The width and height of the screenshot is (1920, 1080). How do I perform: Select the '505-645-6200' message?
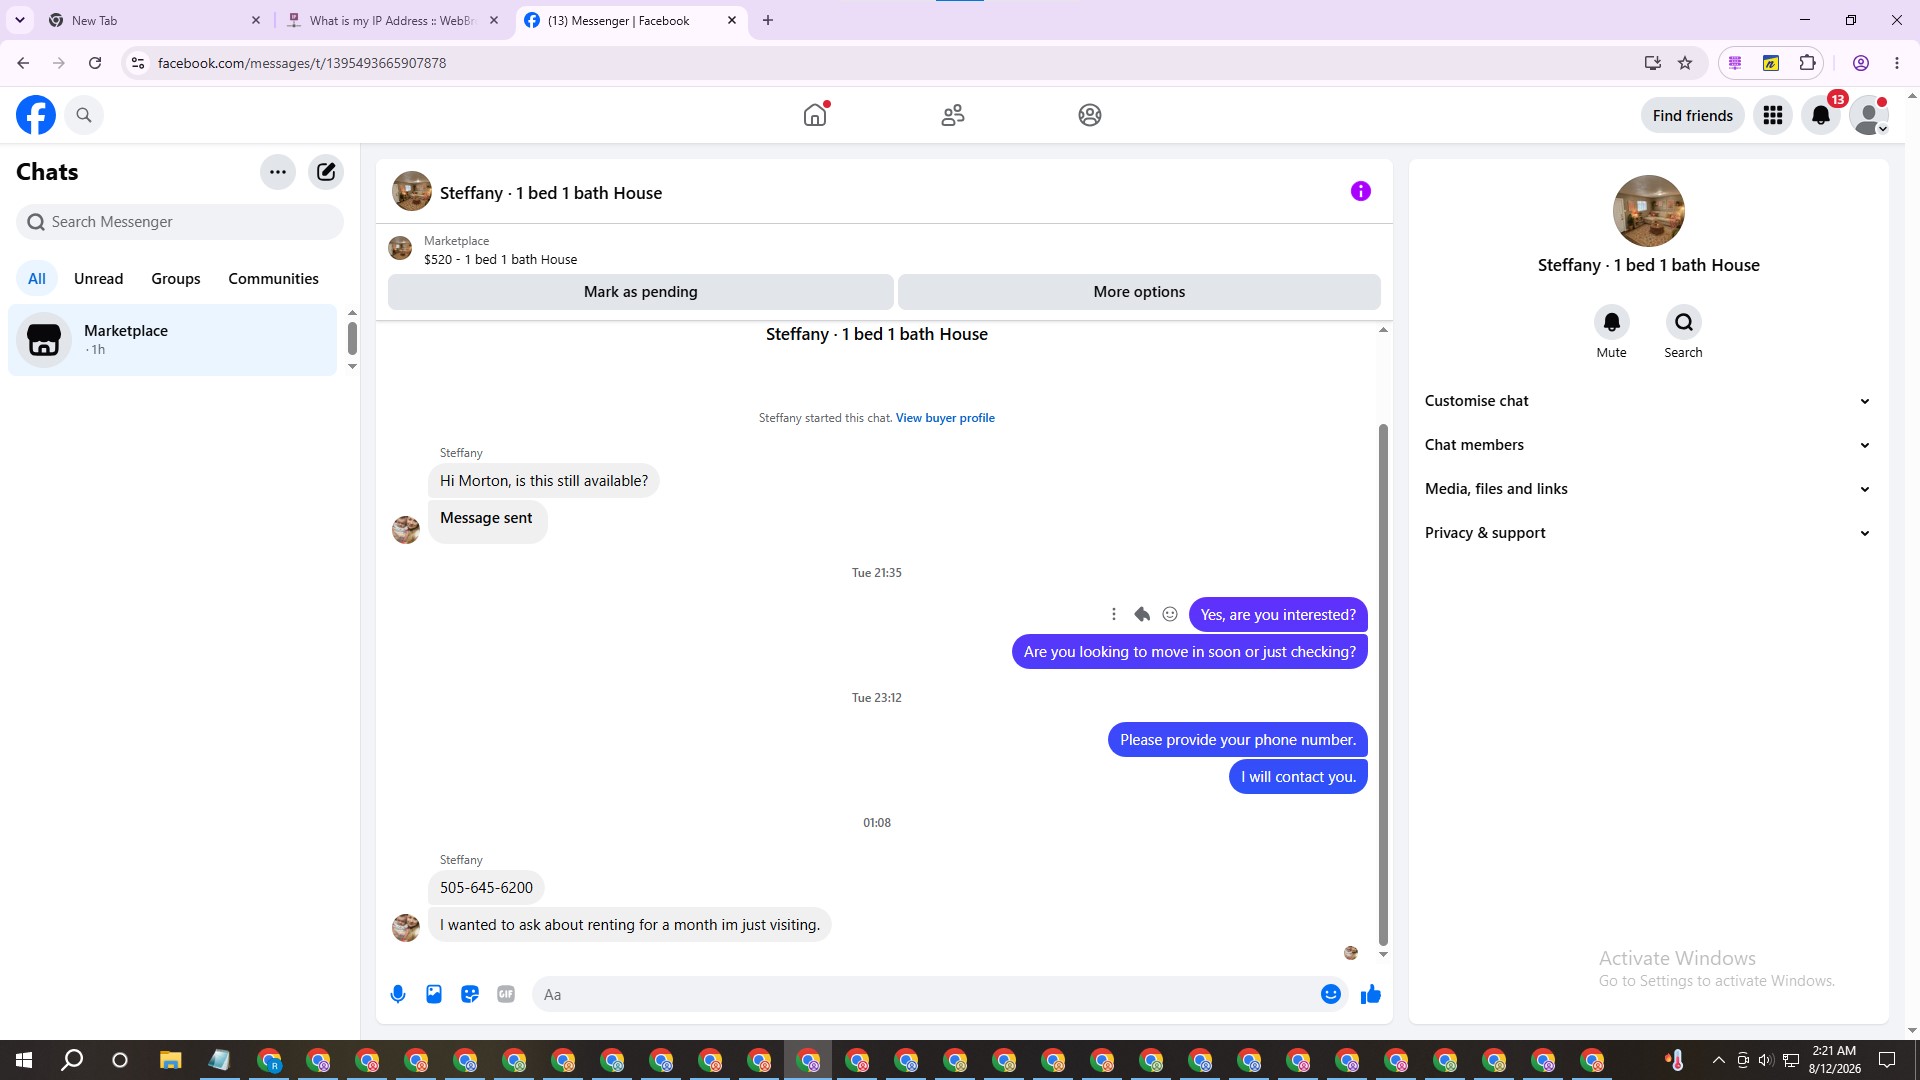point(486,888)
